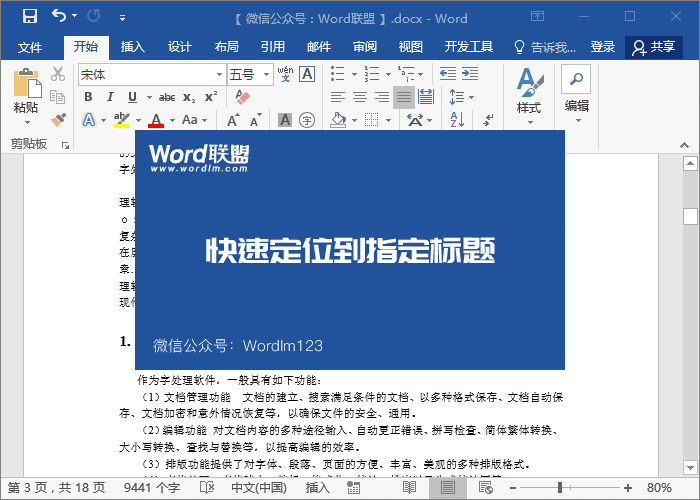
Task: Open the 引用 tab
Action: (x=273, y=46)
